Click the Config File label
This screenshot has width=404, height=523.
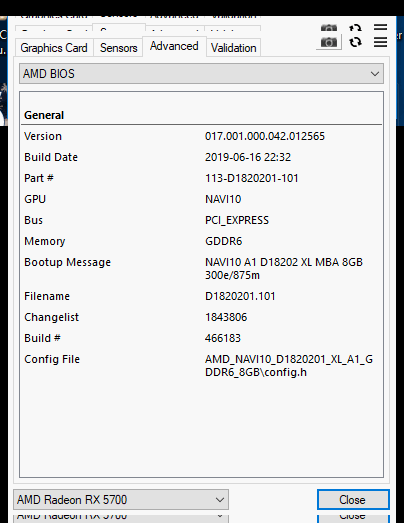tap(52, 359)
